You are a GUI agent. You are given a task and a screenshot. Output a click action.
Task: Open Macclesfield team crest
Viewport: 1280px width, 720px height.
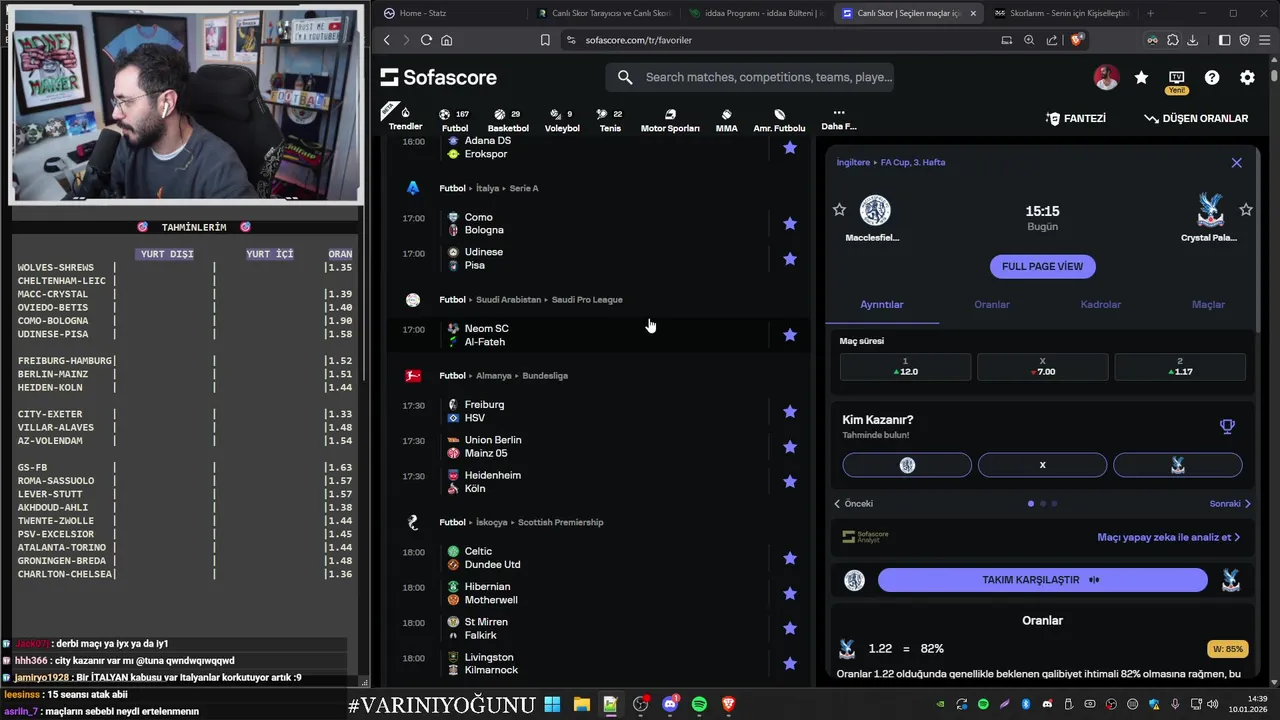[x=875, y=210]
